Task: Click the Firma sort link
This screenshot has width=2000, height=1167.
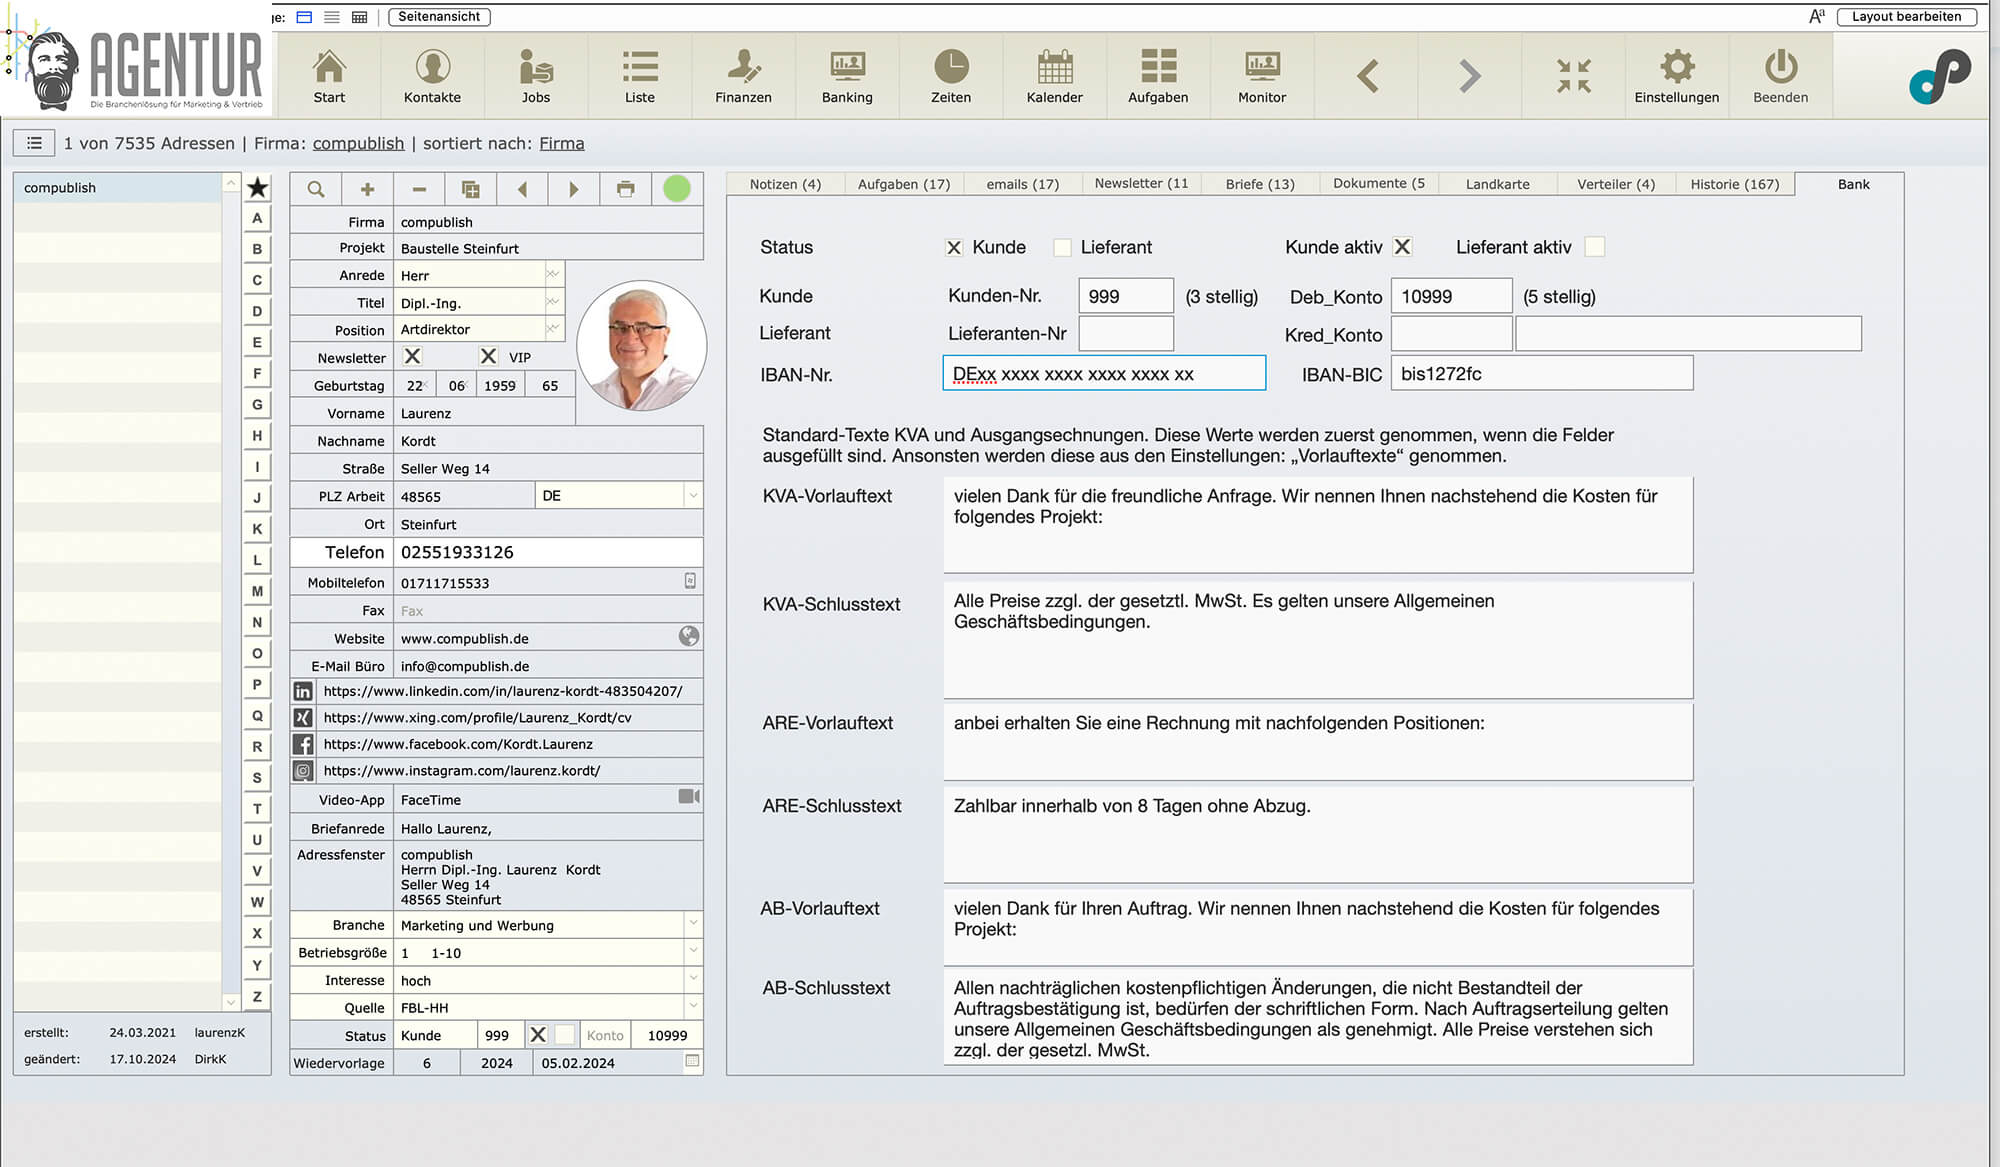Action: (x=562, y=143)
